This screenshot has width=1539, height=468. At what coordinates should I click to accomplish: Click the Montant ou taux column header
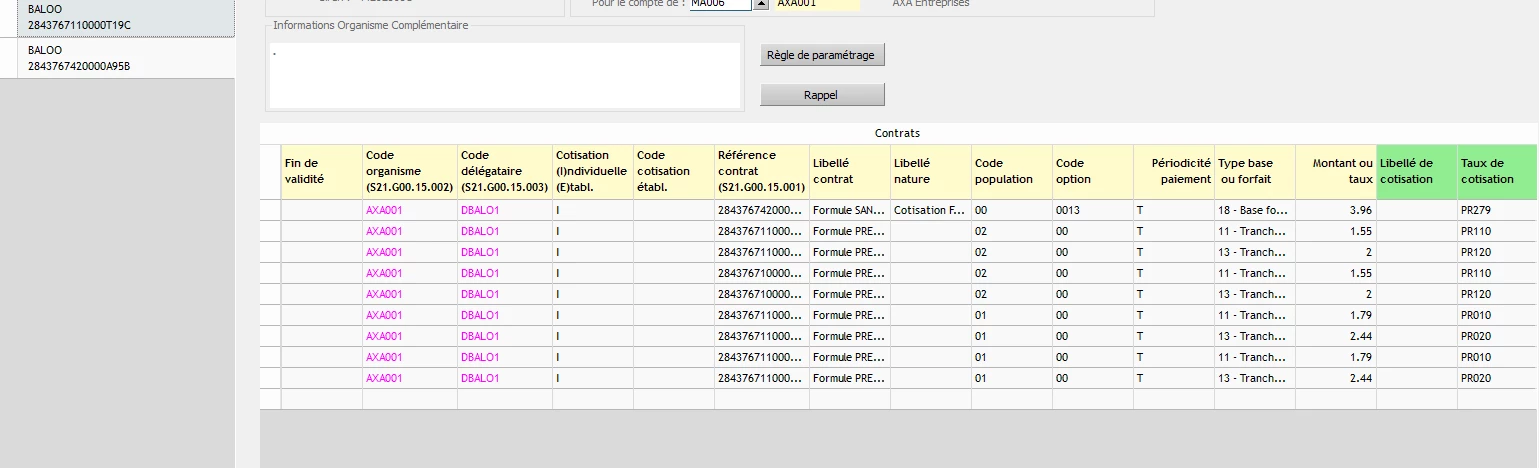(1336, 171)
